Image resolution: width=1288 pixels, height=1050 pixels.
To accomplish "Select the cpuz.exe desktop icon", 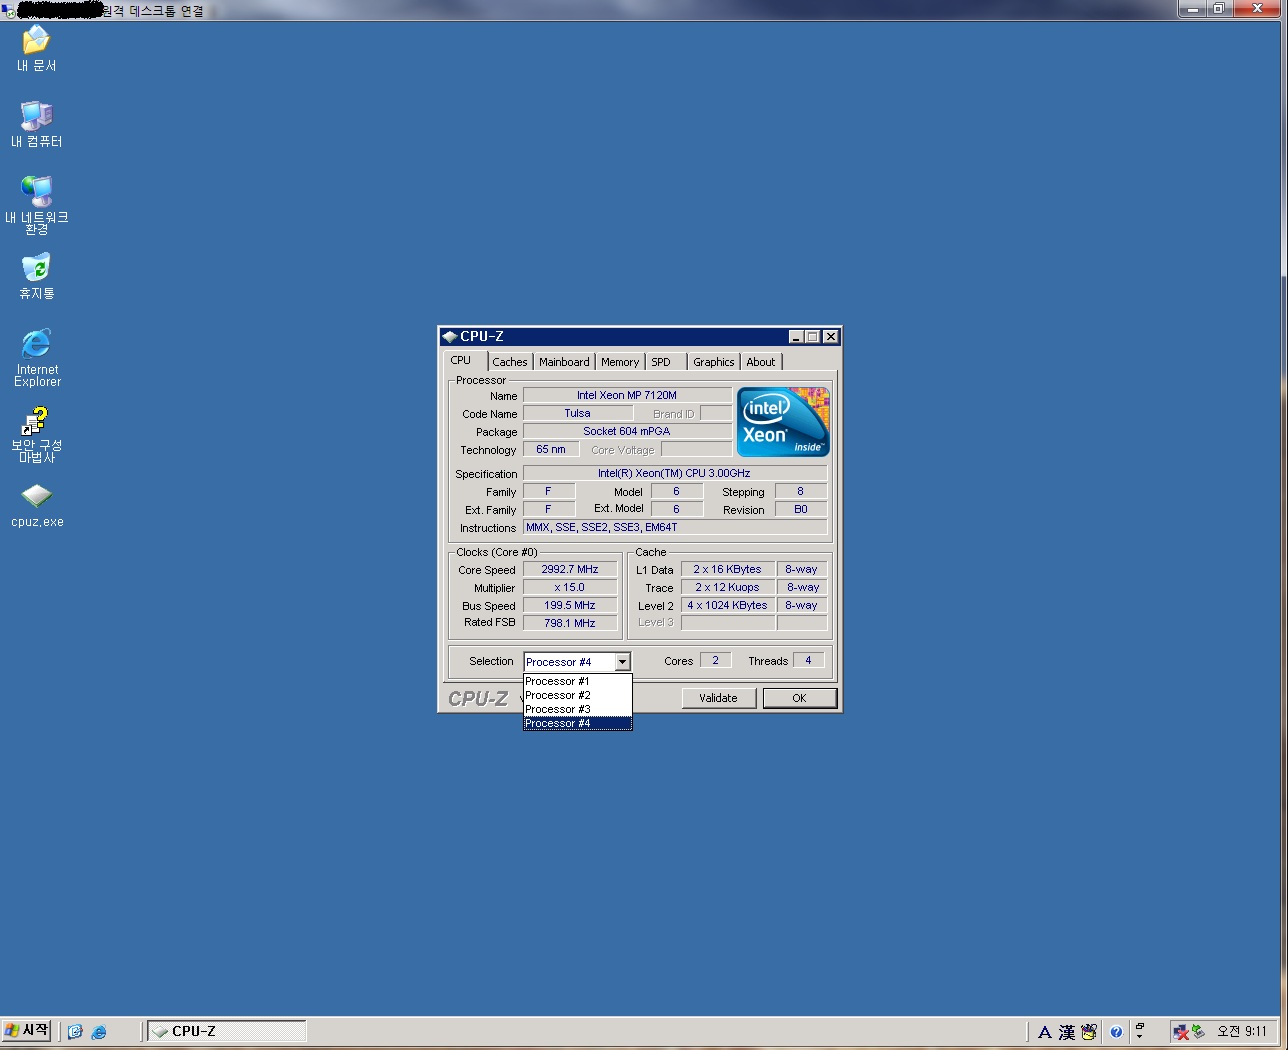I will pos(37,506).
